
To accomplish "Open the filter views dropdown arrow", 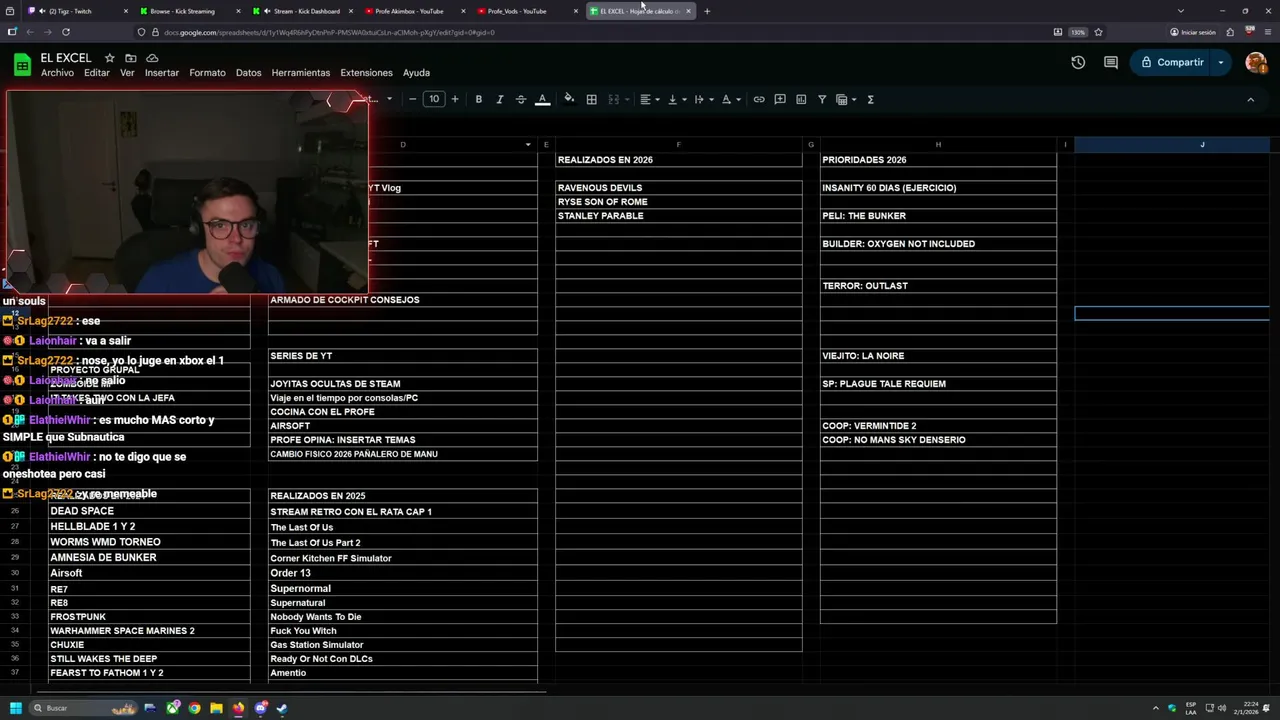I will tap(854, 99).
